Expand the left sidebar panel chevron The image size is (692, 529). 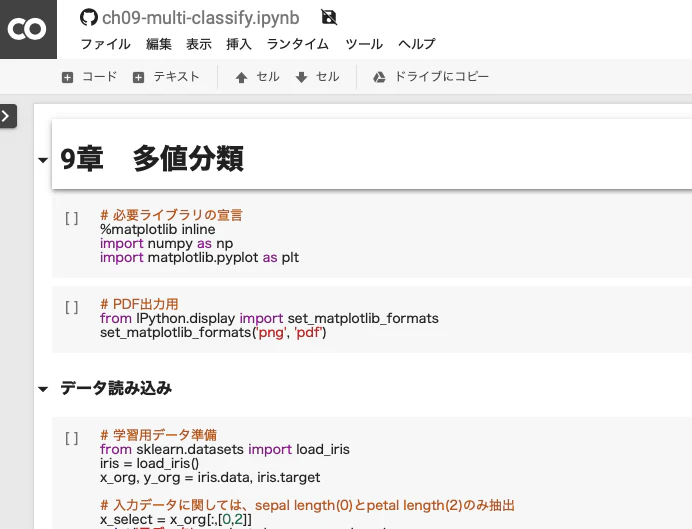point(8,116)
